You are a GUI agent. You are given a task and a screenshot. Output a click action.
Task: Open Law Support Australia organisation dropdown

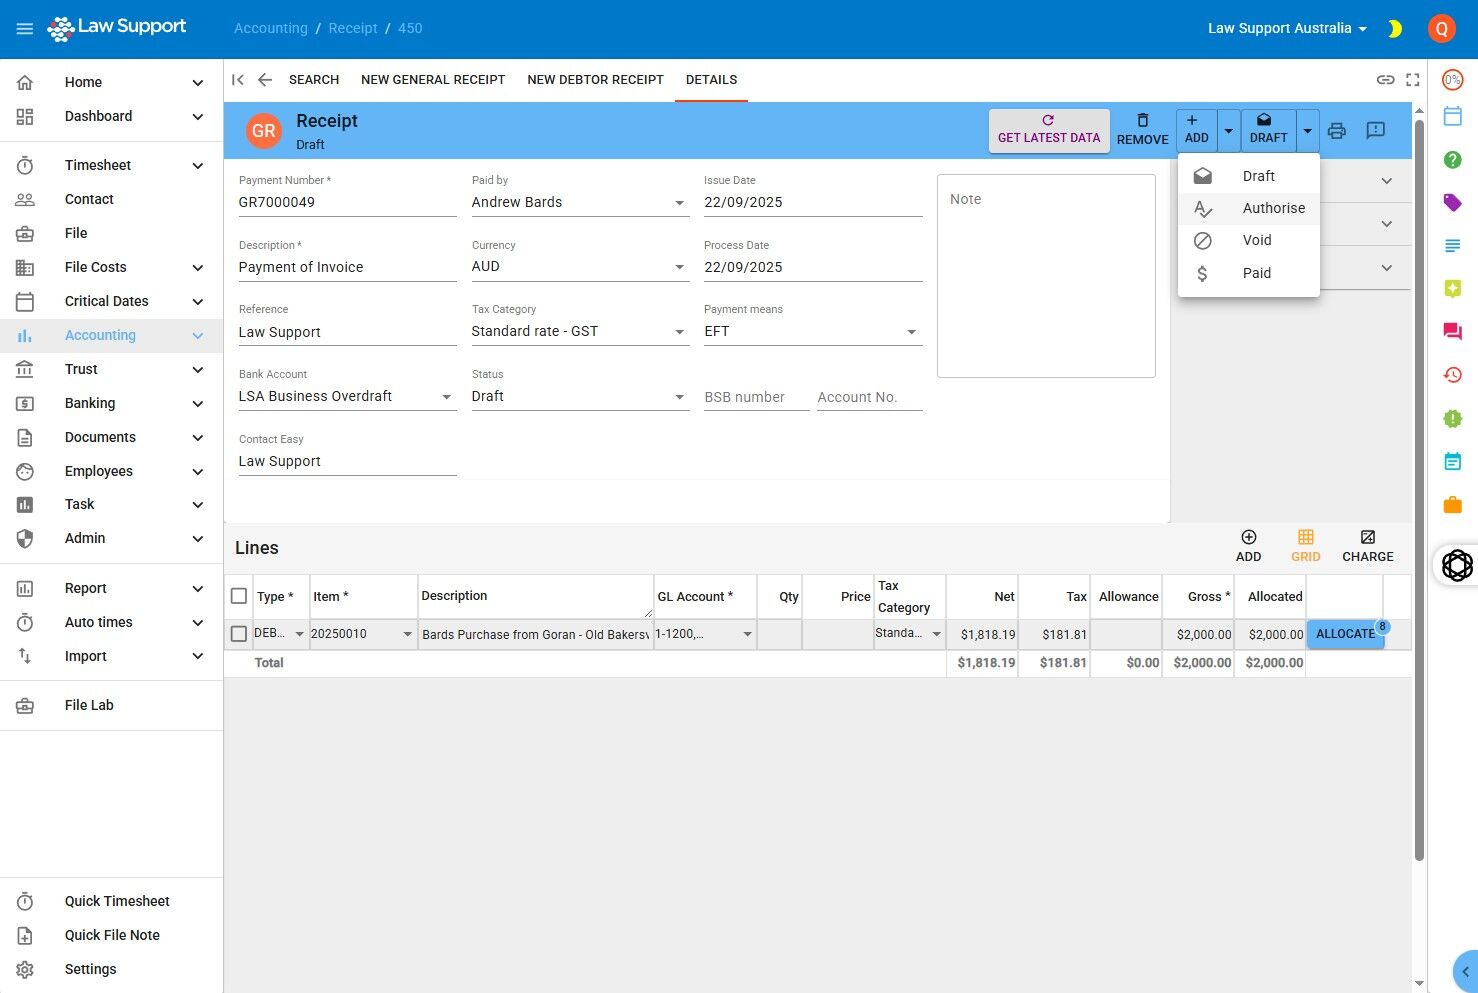[1287, 29]
